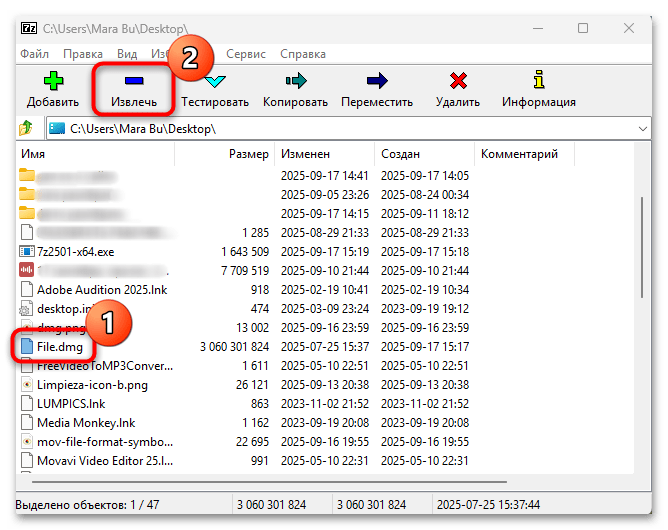The width and height of the screenshot is (668, 530).
Task: Select the file name 7z2501-x64.exe
Action: pos(75,252)
